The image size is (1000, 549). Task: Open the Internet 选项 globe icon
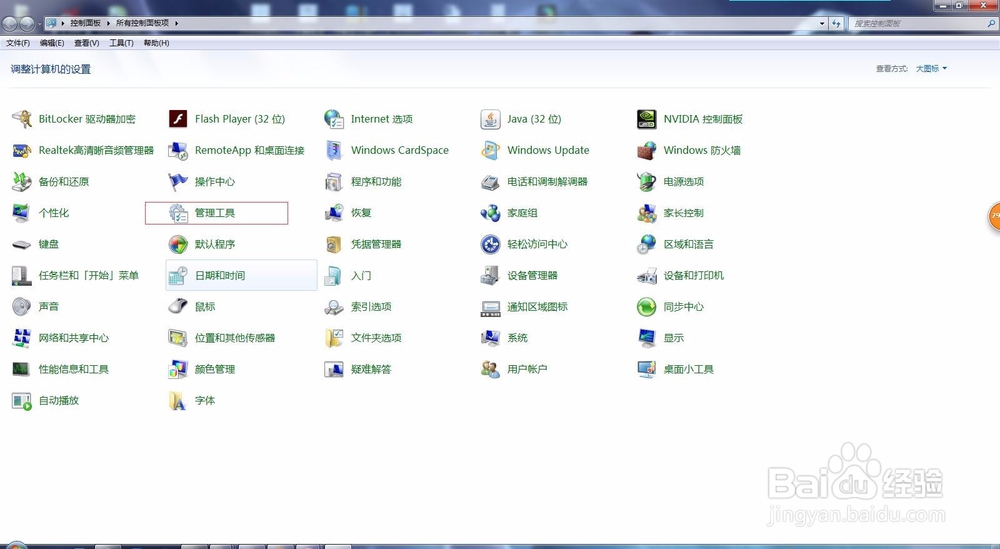[x=334, y=119]
